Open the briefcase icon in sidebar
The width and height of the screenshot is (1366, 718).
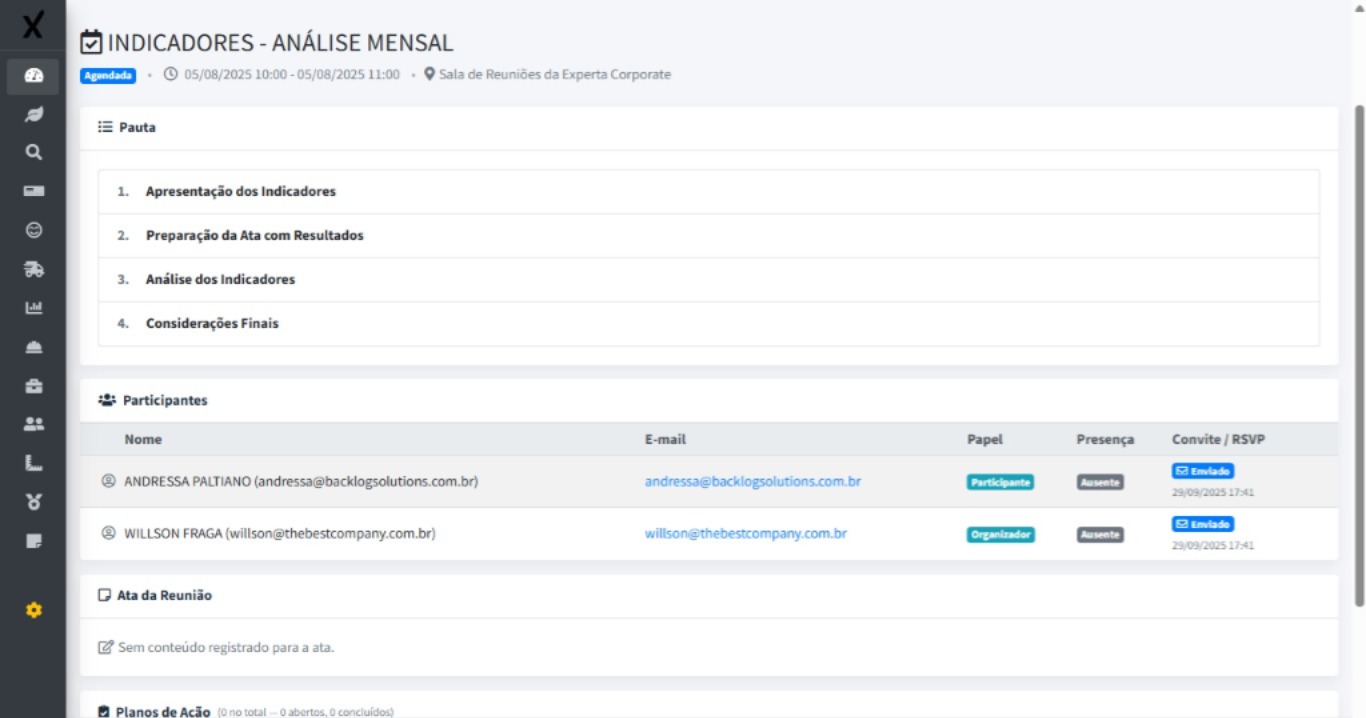pos(33,386)
